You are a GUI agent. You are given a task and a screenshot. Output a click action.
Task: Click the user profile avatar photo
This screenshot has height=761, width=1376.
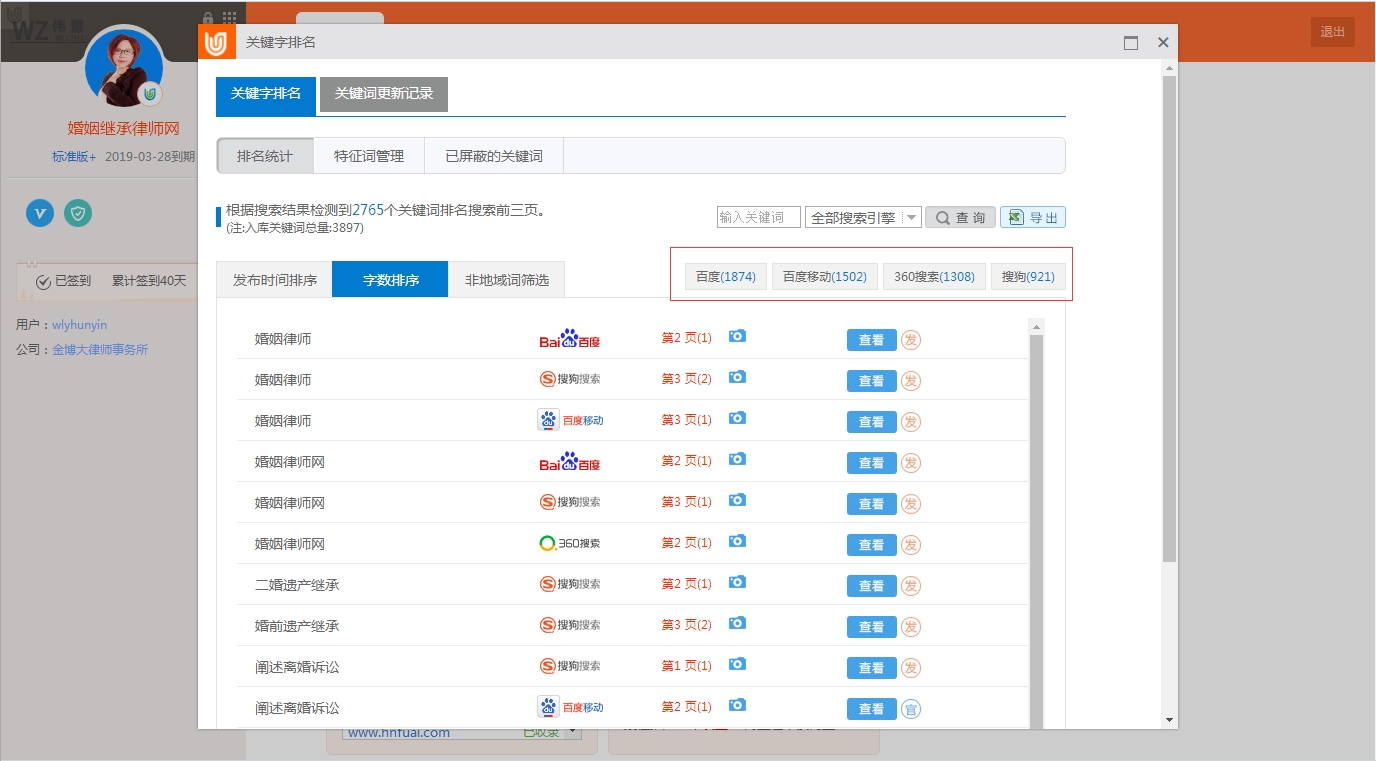tap(123, 68)
